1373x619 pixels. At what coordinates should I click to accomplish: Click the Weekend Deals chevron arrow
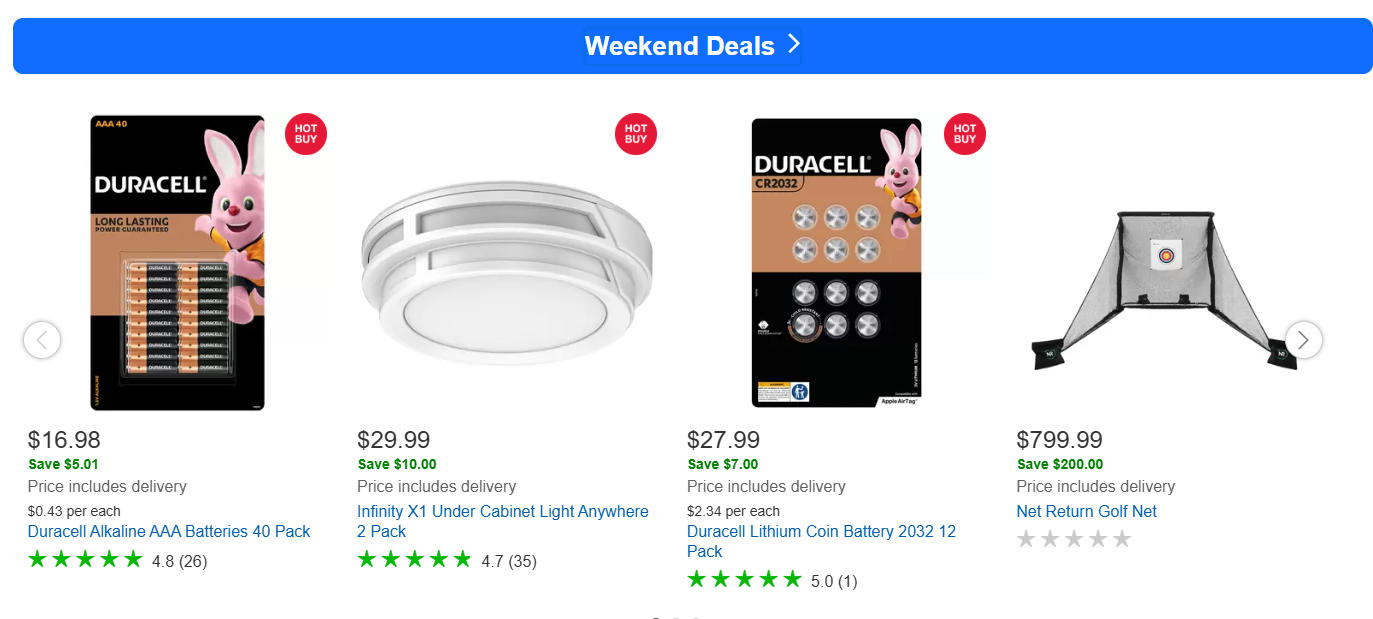(x=794, y=44)
